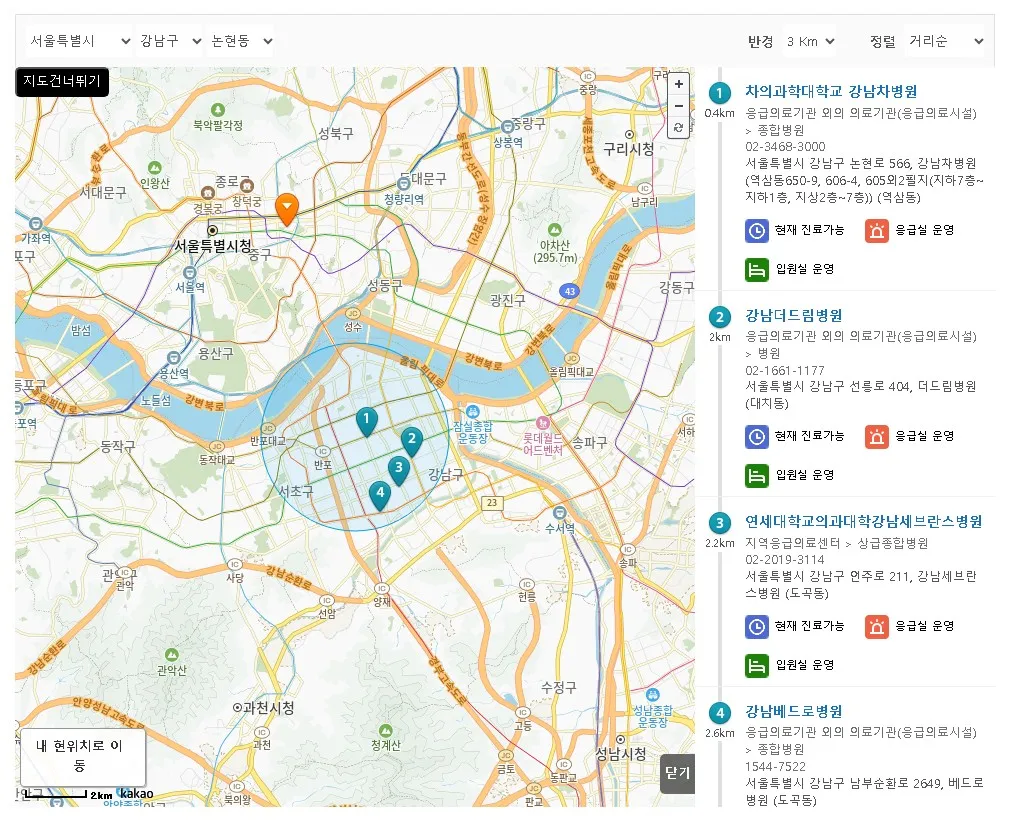This screenshot has width=1022, height=829.
Task: Open 강남더드림병원 hospital link
Action: tap(794, 315)
